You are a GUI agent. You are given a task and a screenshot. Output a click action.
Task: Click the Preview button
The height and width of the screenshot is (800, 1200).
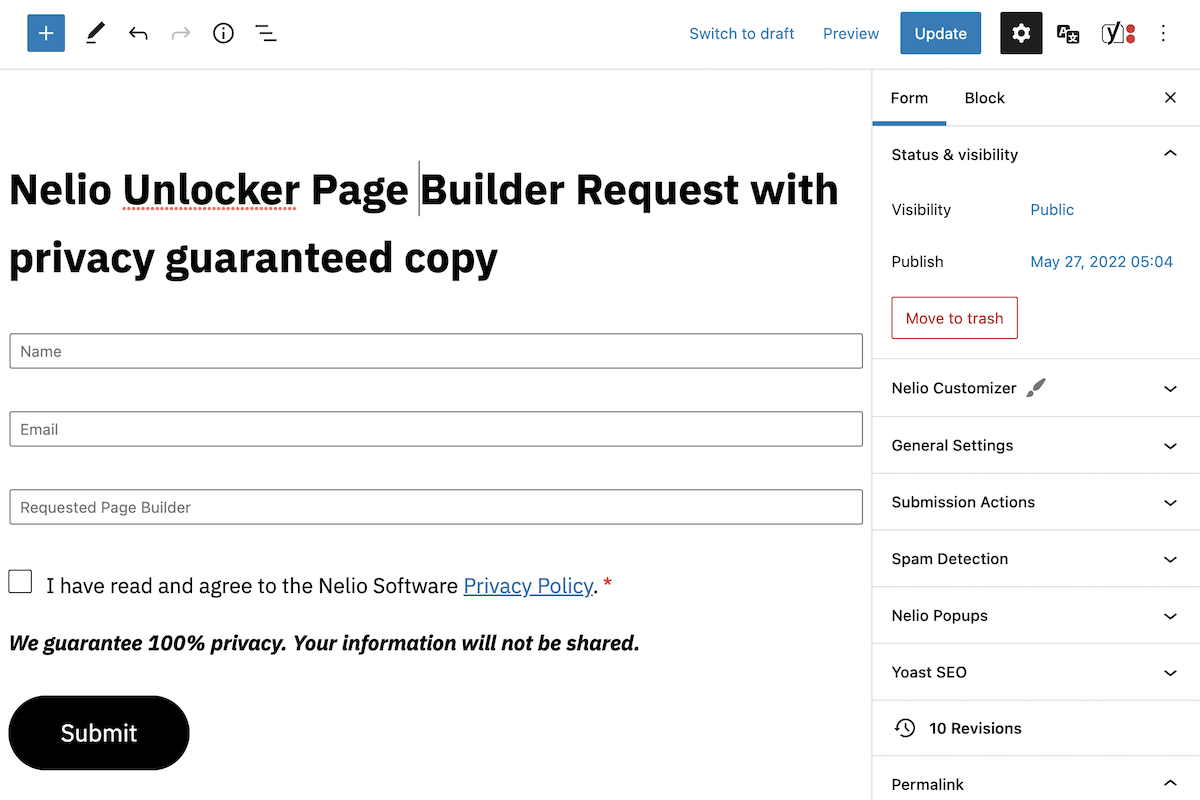pyautogui.click(x=851, y=33)
